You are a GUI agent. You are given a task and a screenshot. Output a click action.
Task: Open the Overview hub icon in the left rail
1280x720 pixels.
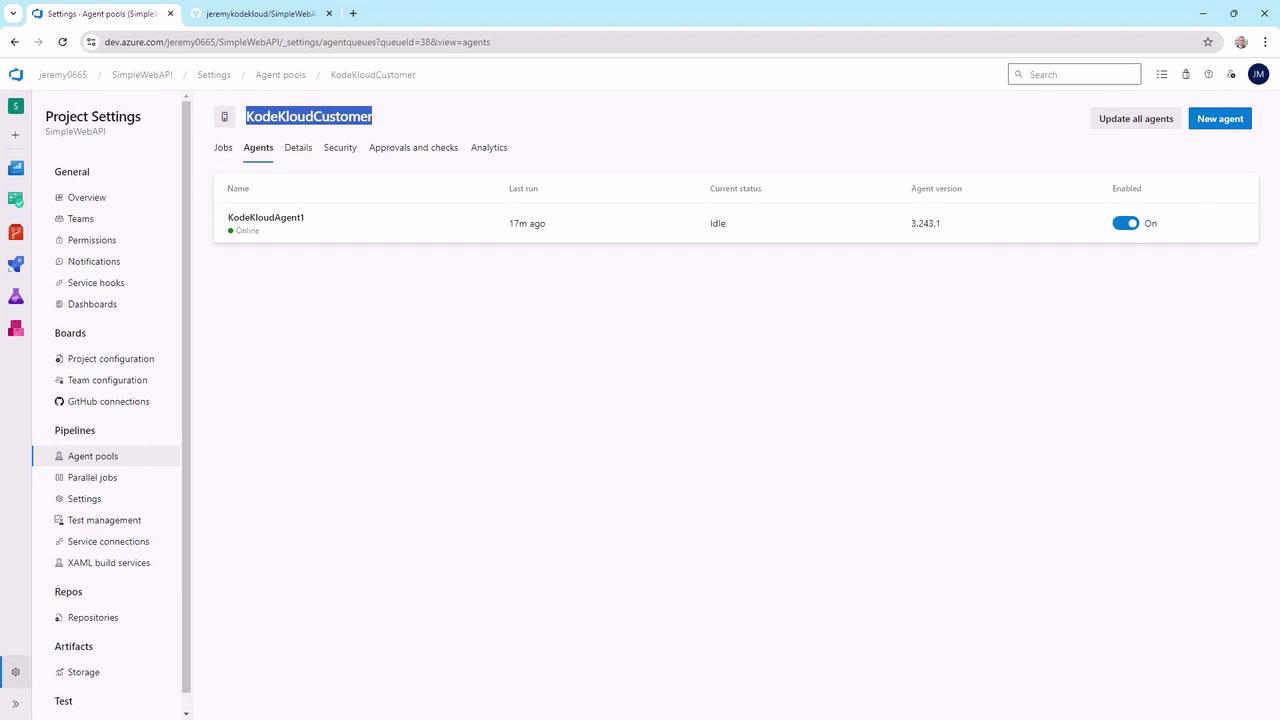point(16,168)
